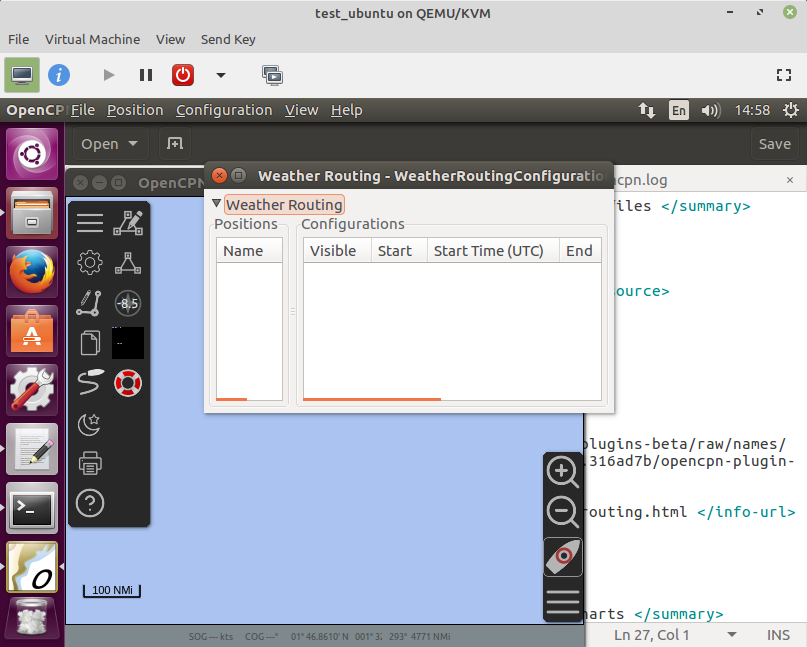Click the OpenCPN dock icon
Image resolution: width=807 pixels, height=647 pixels.
pos(32,567)
